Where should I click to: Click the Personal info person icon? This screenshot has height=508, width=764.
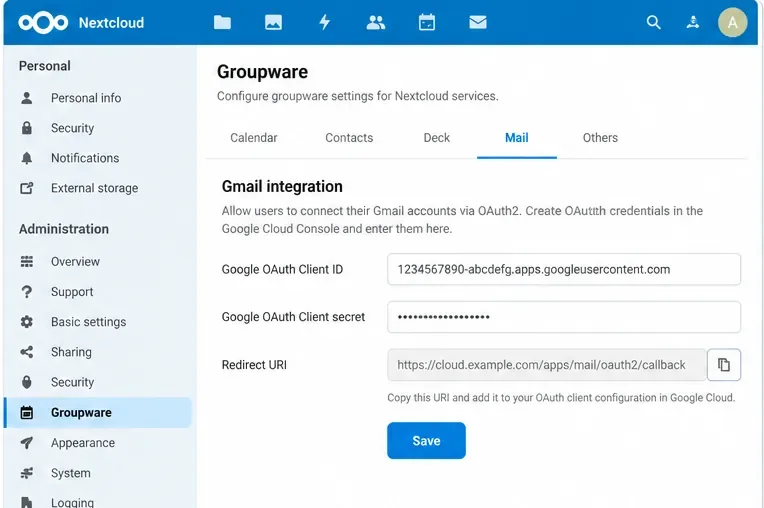pyautogui.click(x=27, y=98)
